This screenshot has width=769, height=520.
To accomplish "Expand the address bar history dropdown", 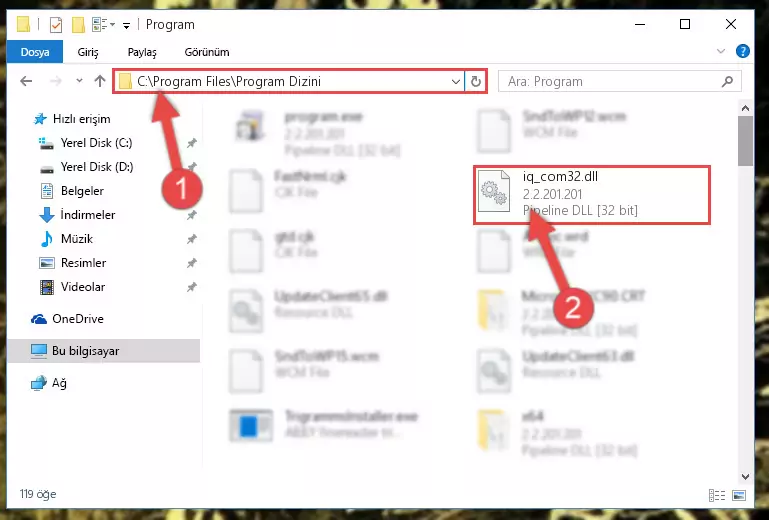I will 456,81.
